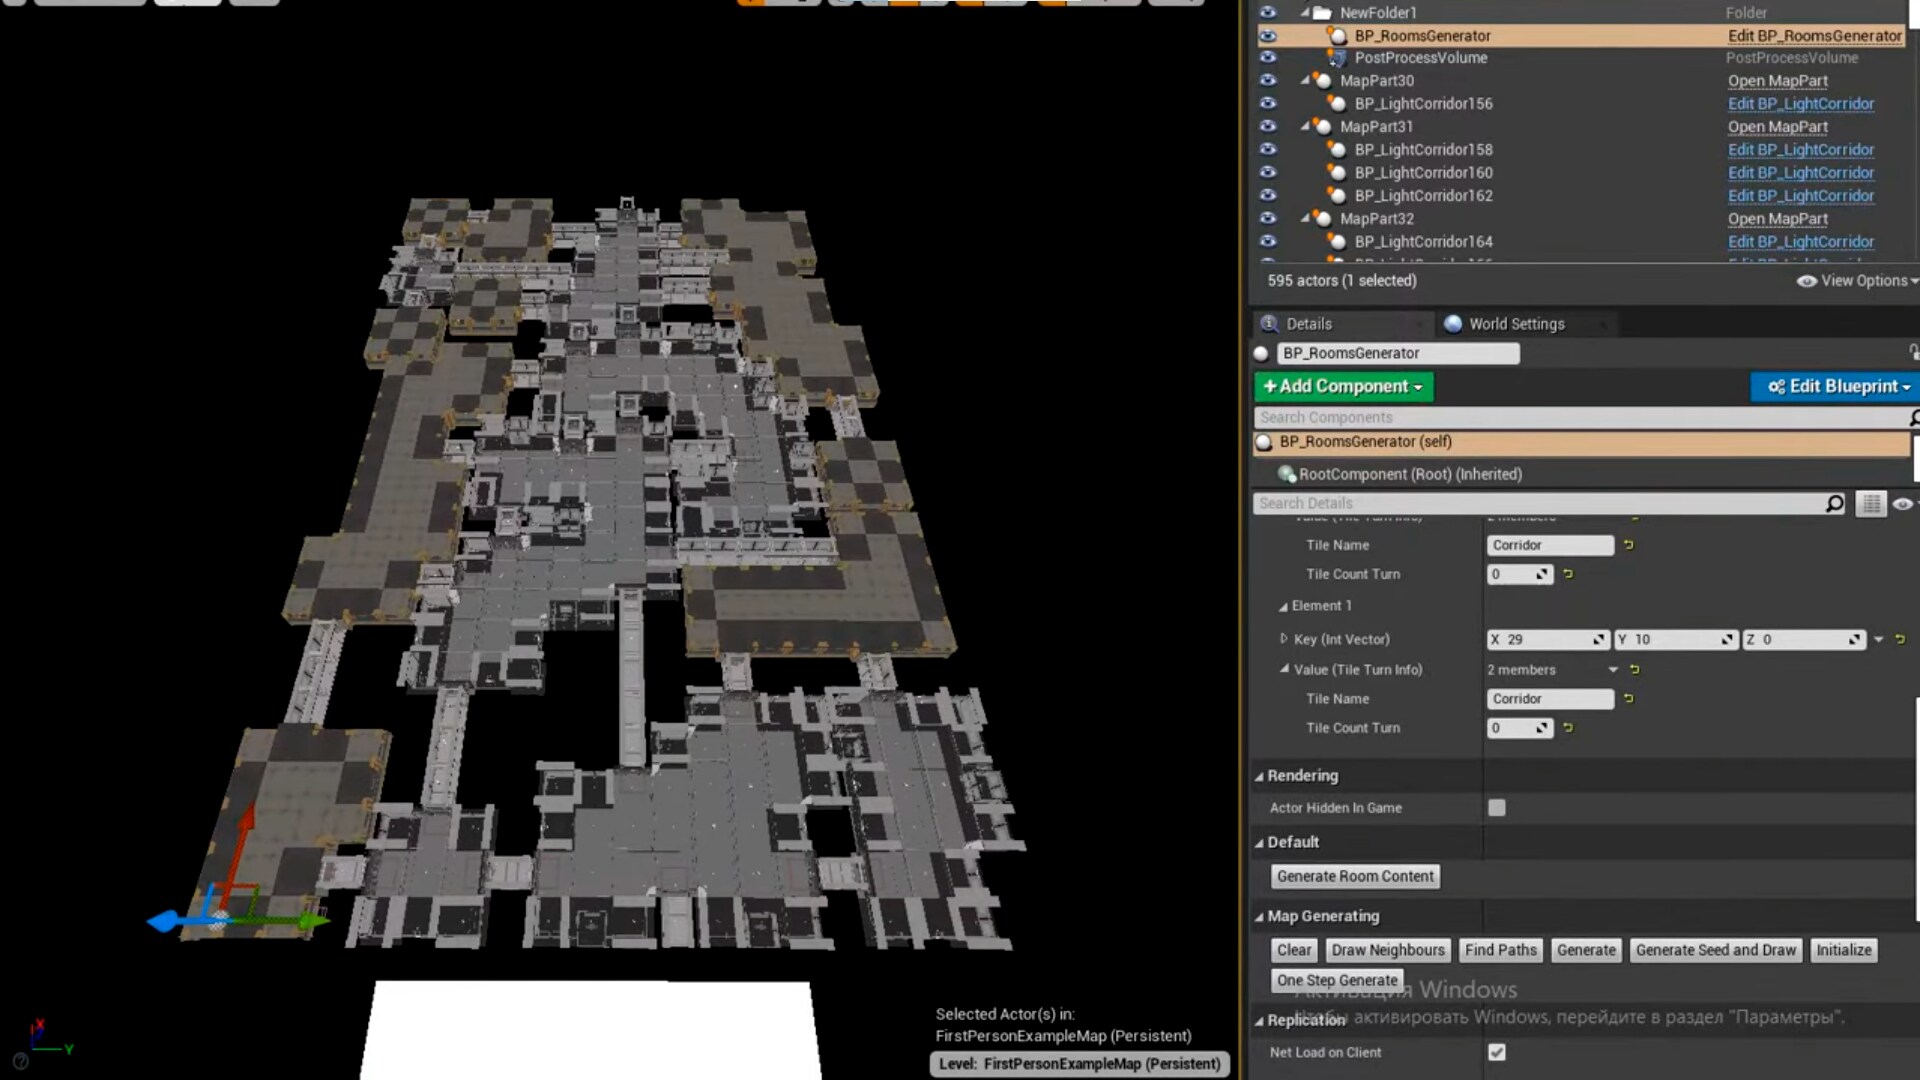Click PostProcessVolume actor icon in outliner
This screenshot has width=1920, height=1080.
[1337, 58]
